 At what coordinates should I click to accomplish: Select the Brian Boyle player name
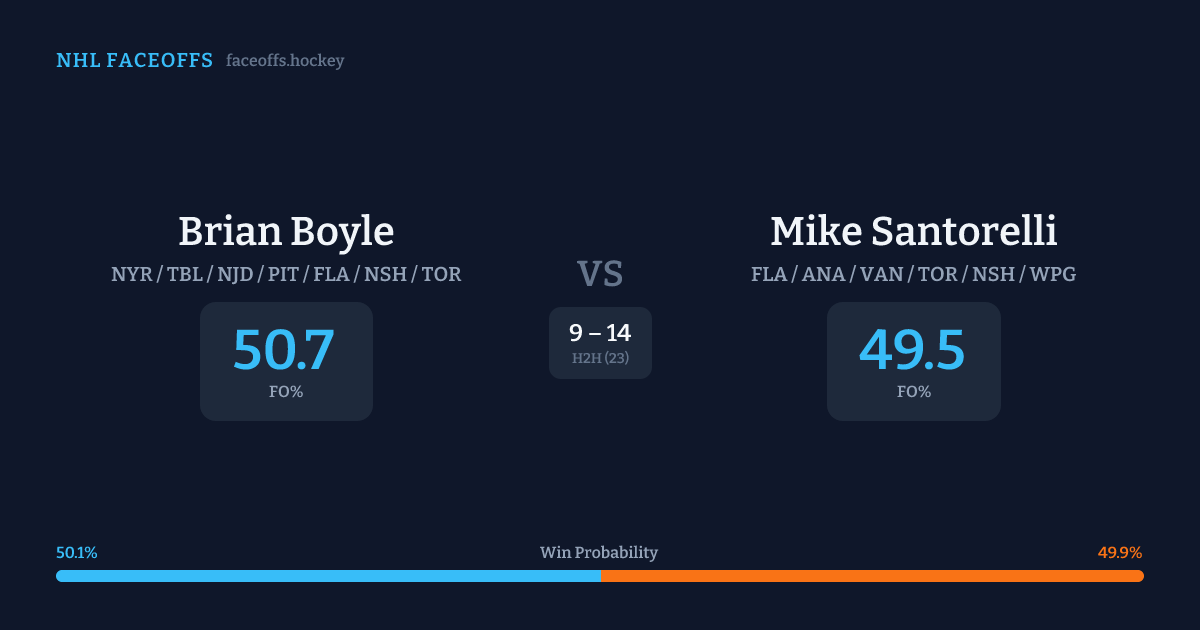click(286, 231)
